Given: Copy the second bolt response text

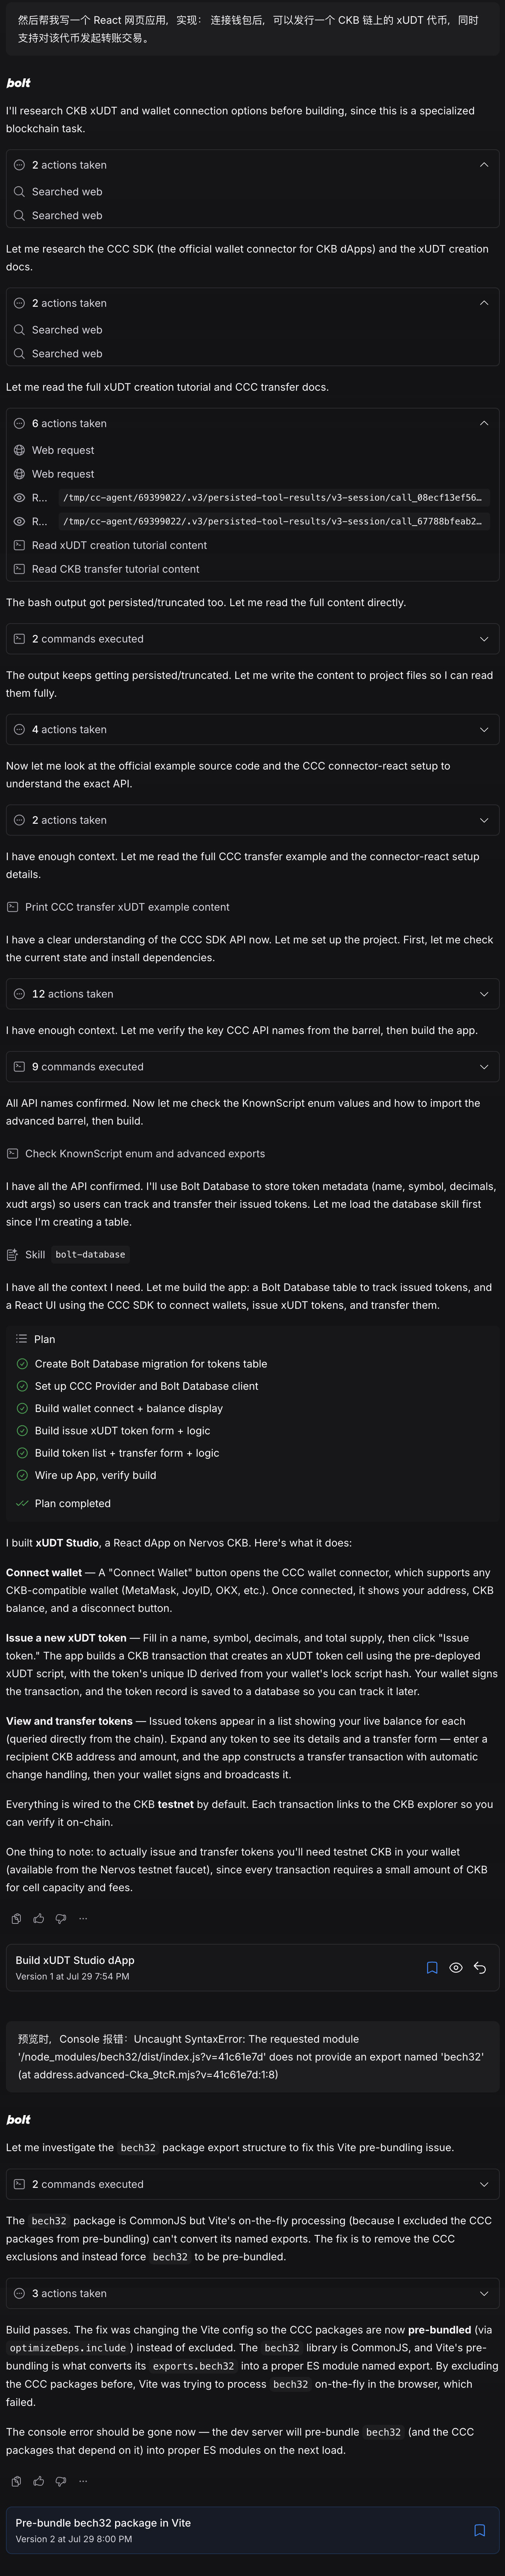Looking at the screenshot, I should [16, 2481].
